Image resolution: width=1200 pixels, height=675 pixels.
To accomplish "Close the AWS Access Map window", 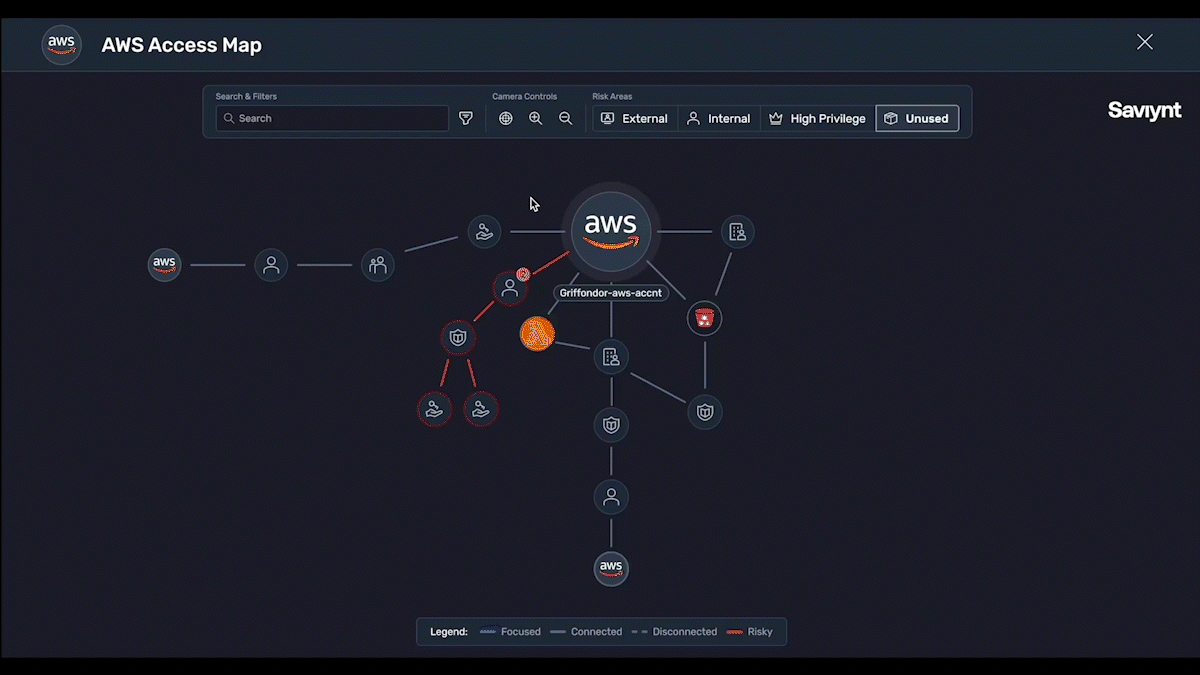I will pos(1145,42).
